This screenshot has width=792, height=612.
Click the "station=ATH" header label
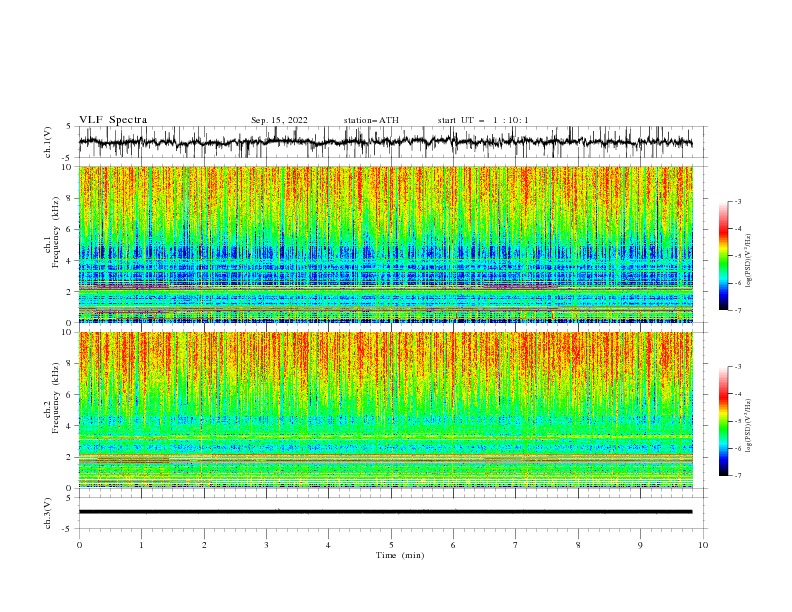point(371,120)
